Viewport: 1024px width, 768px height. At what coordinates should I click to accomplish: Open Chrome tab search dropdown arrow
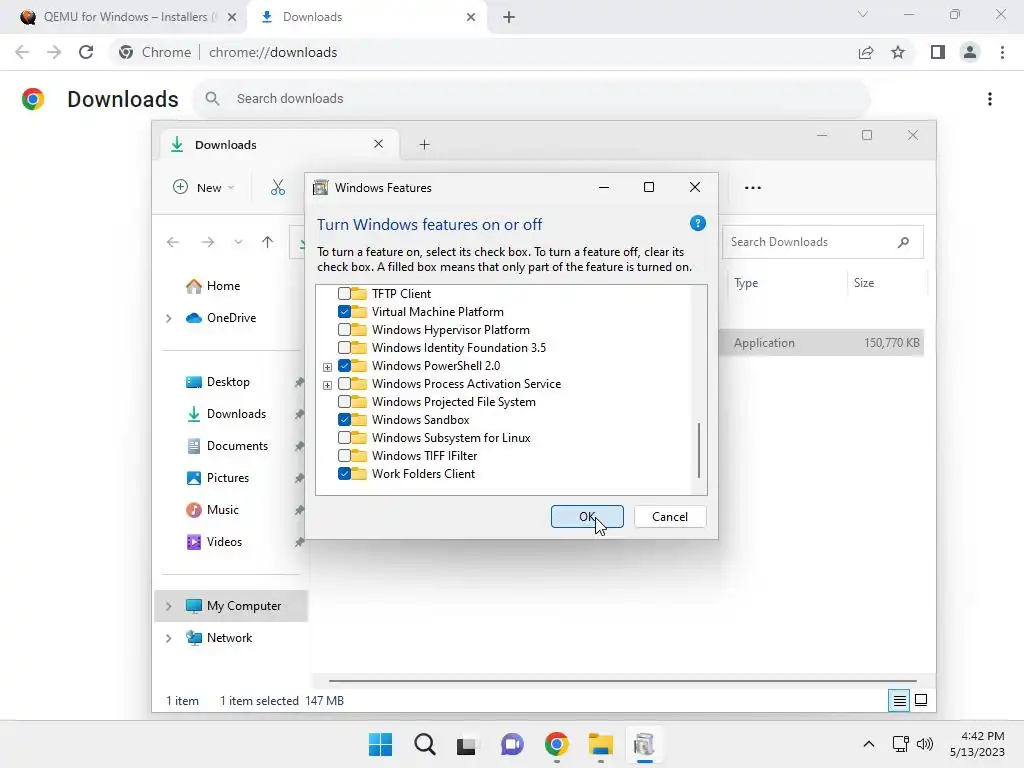tap(863, 15)
